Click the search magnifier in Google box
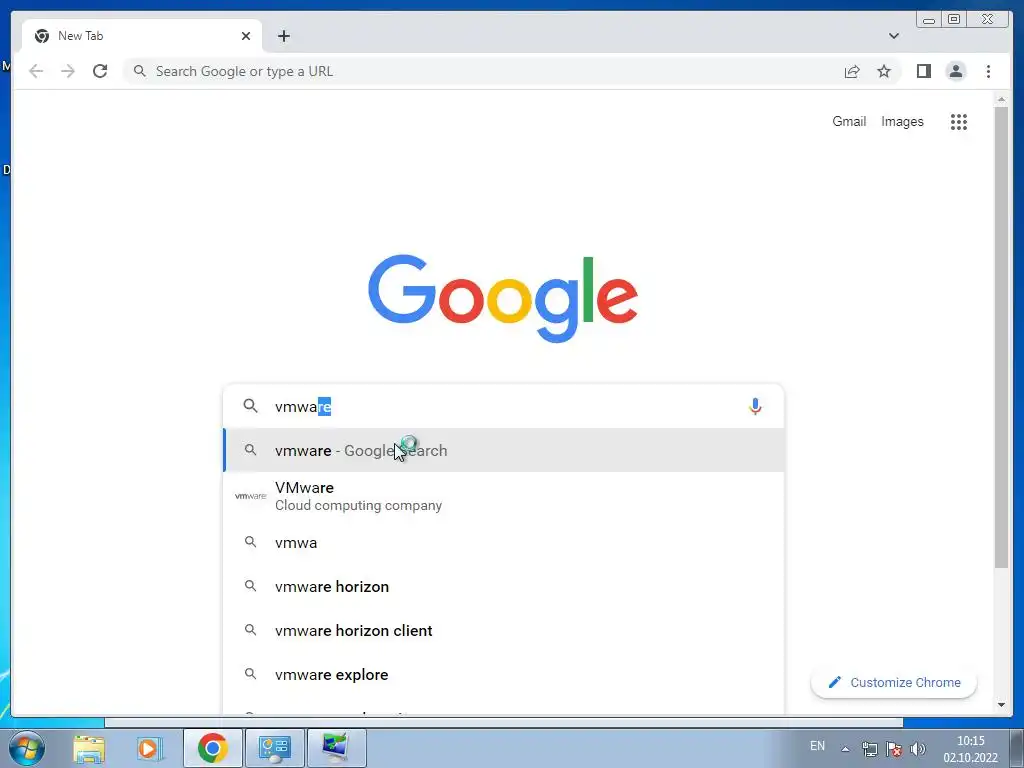1024x768 pixels. (250, 406)
